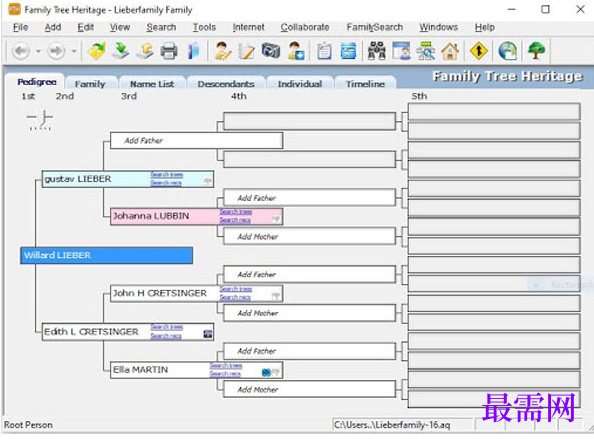Click Add Father above John H CRETSINGER

point(310,274)
